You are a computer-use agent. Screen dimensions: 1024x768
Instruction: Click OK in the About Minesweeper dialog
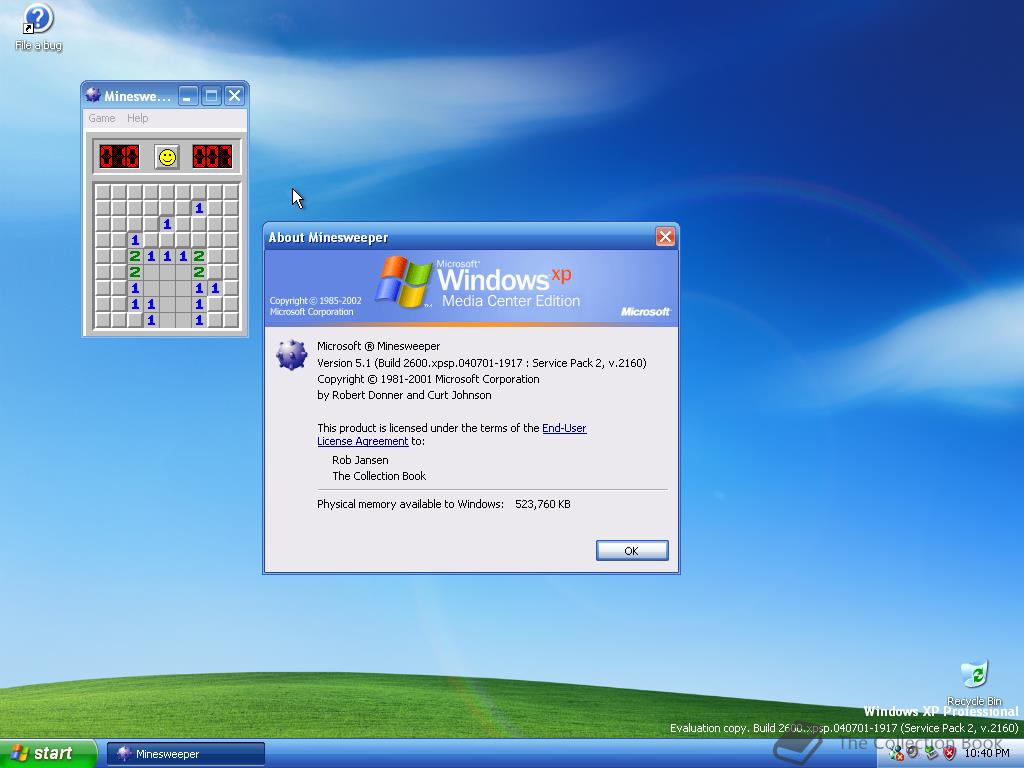[x=632, y=551]
